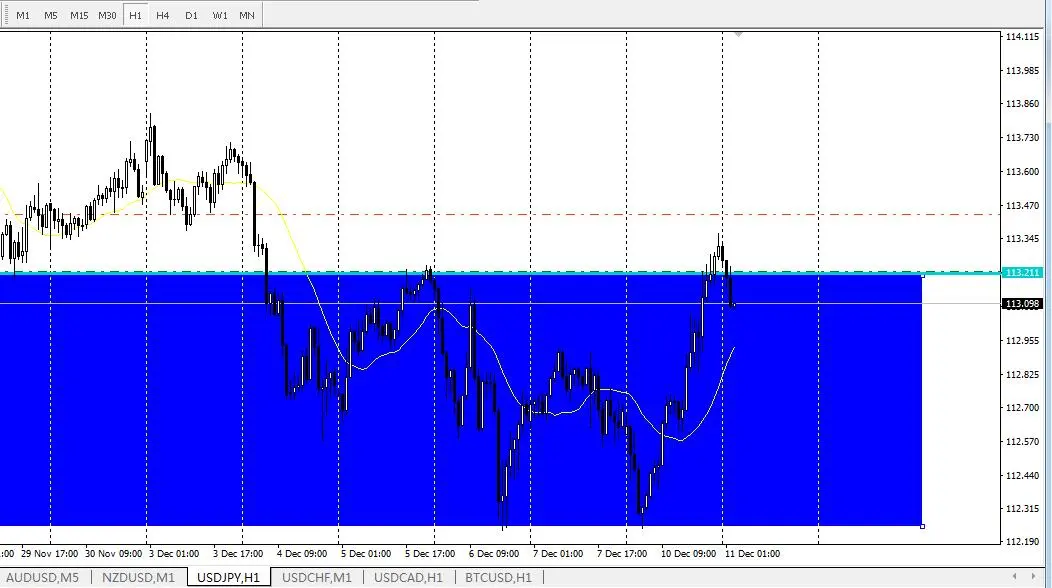This screenshot has height=588, width=1052.
Task: Select the M15 timeframe button
Action: (79, 15)
